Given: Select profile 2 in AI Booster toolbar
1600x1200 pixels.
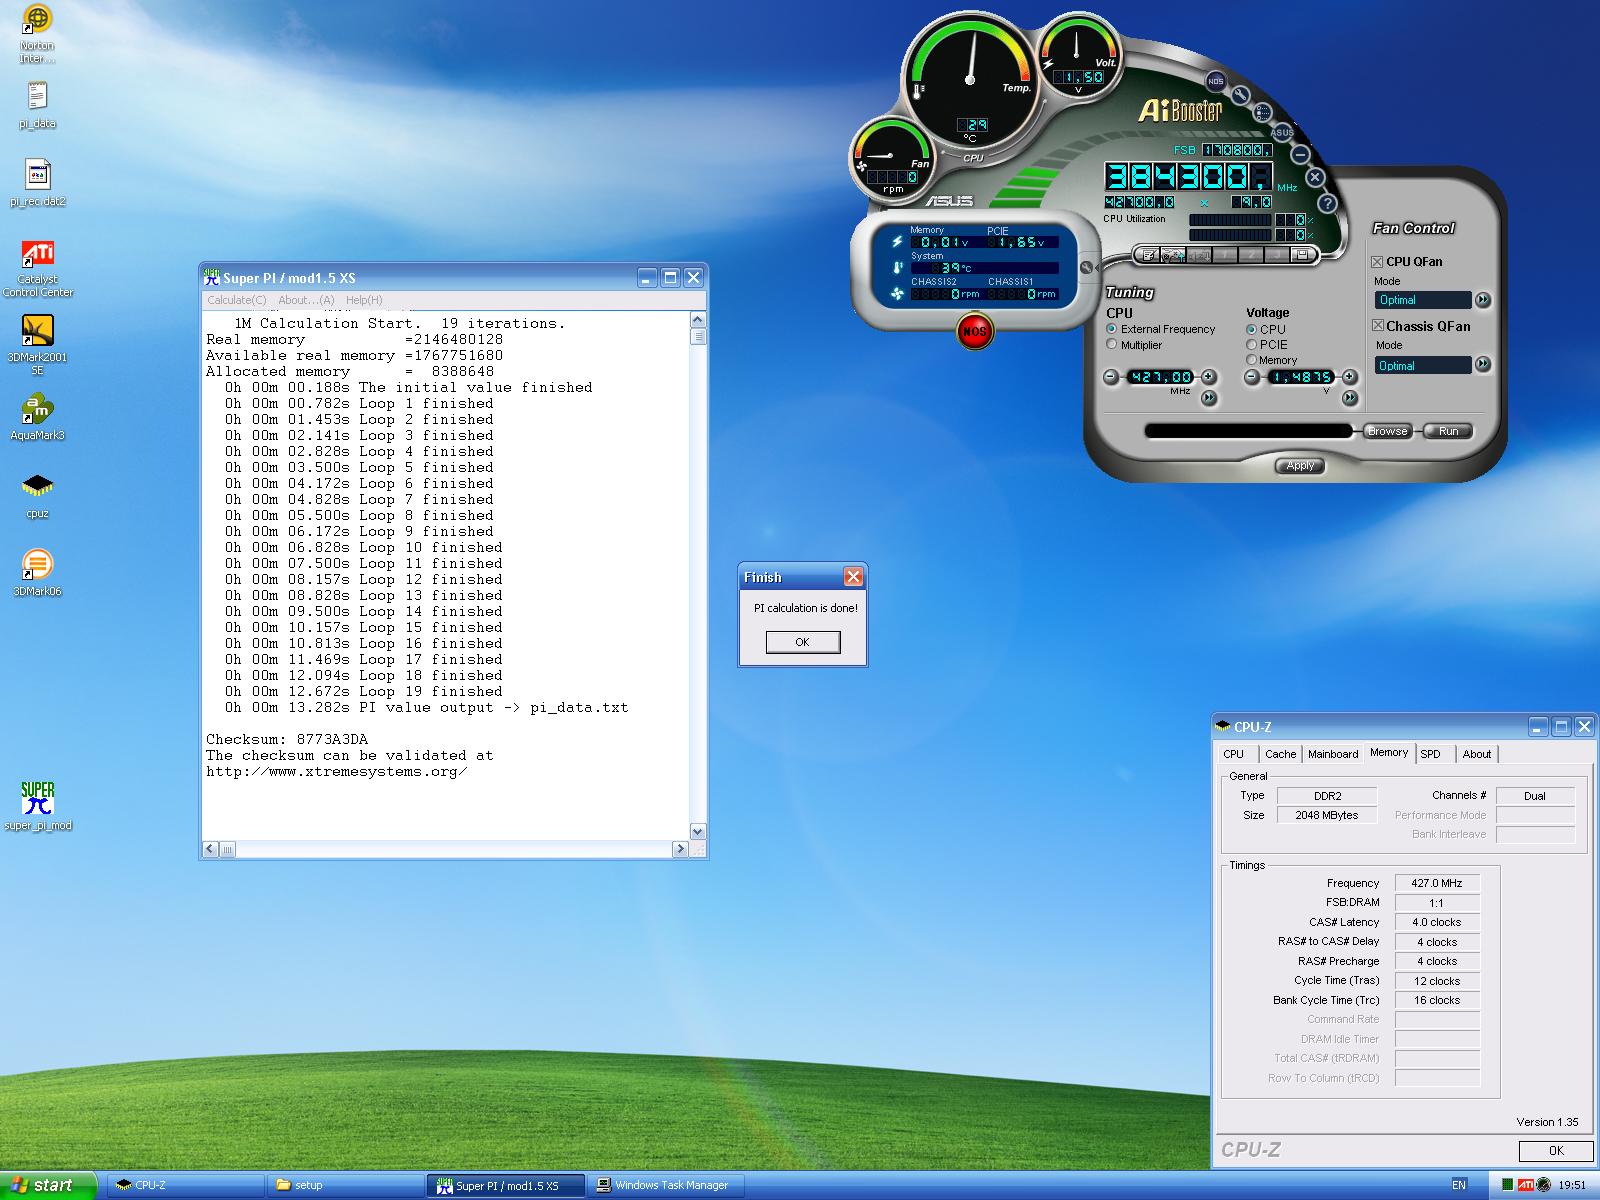Looking at the screenshot, I should (1251, 255).
